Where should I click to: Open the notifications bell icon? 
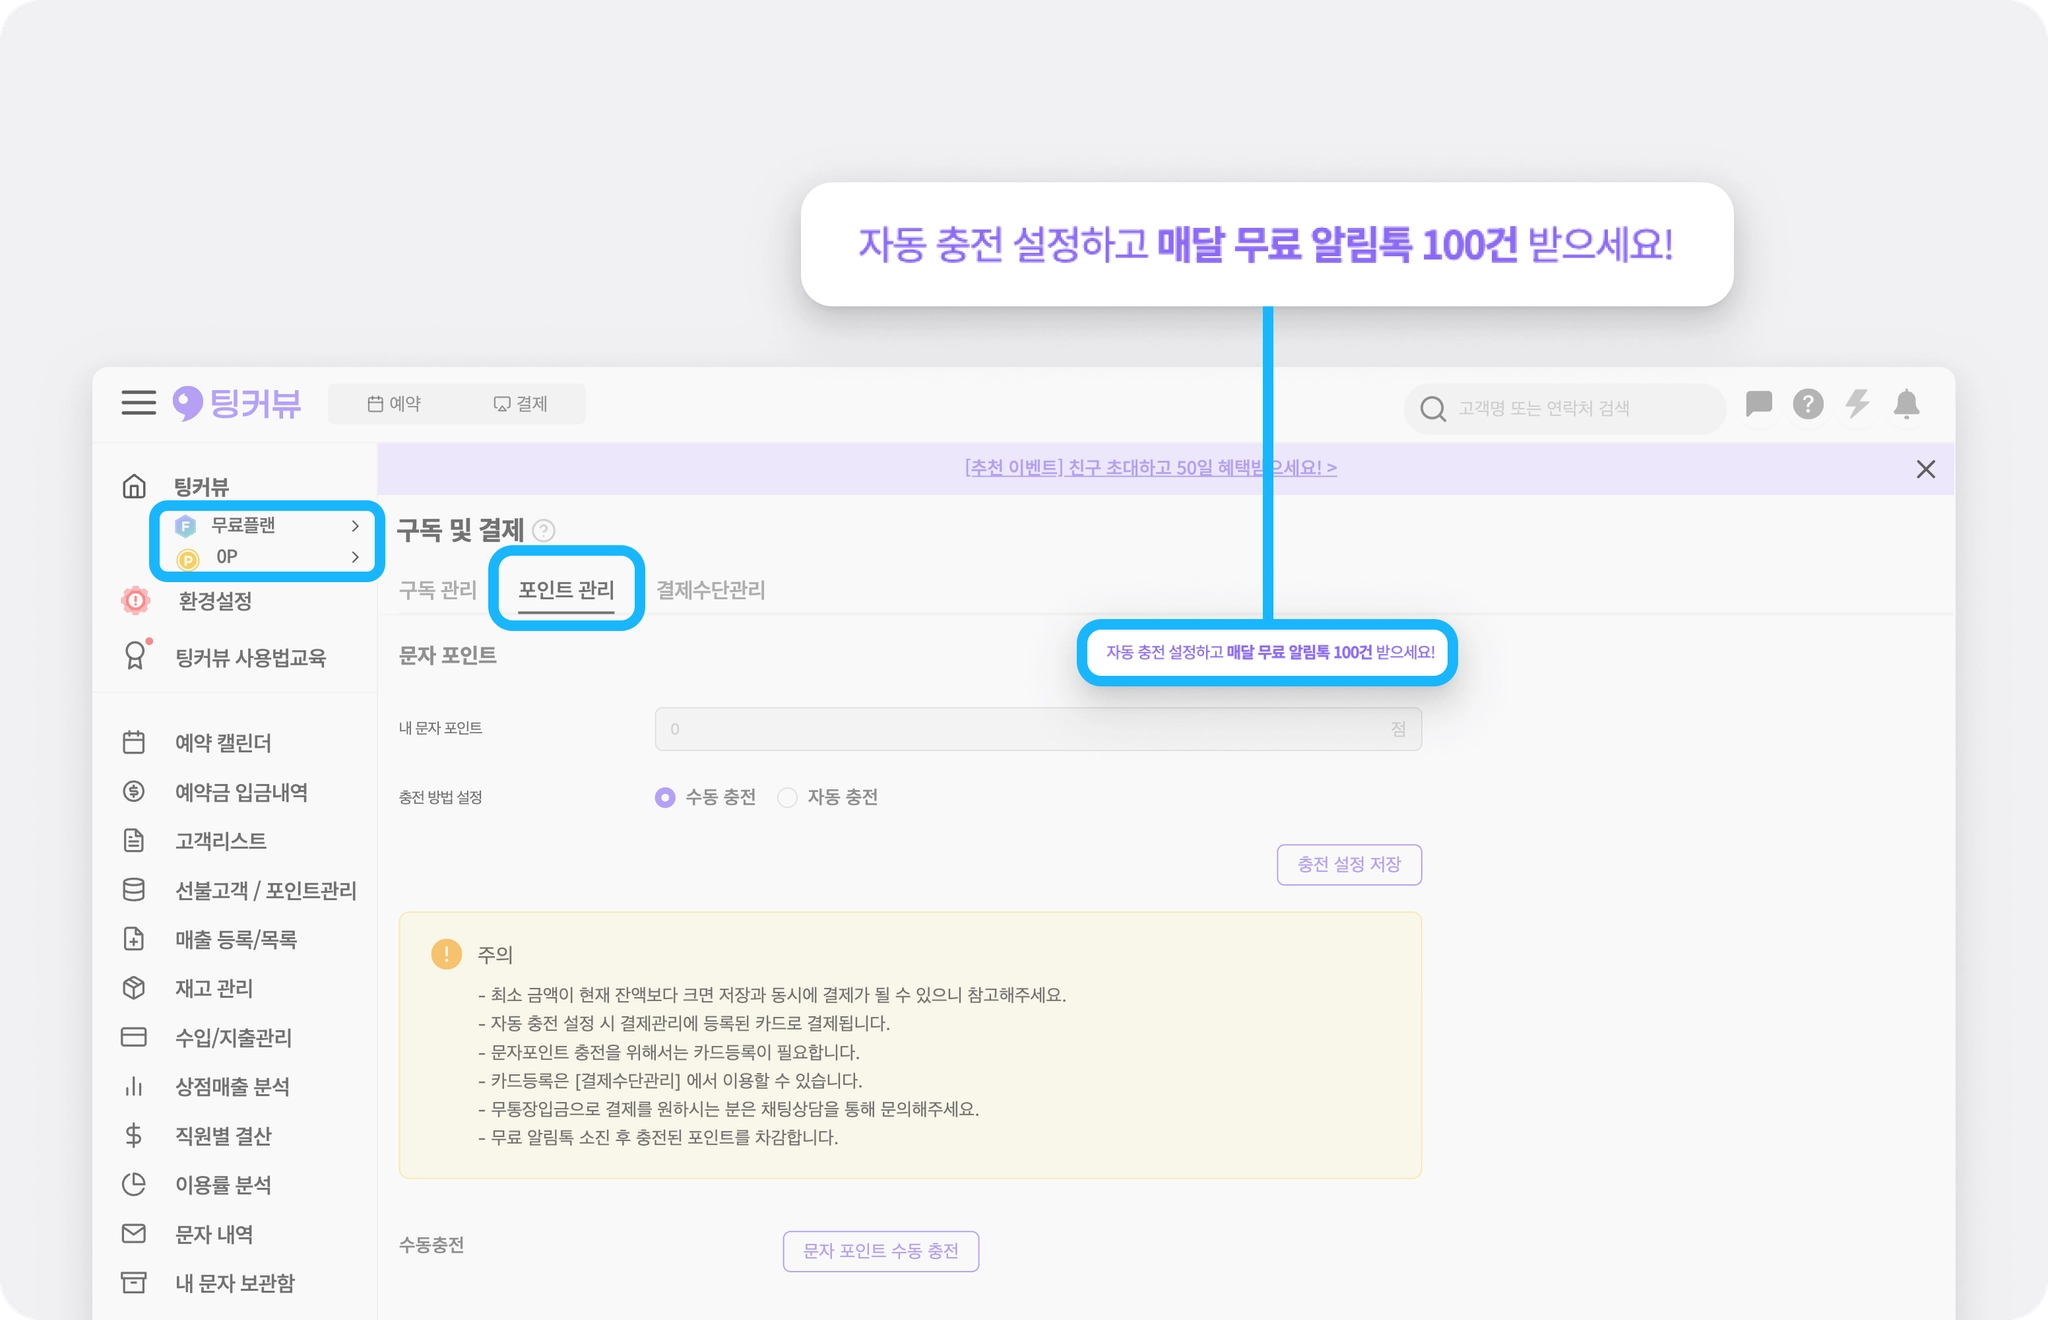pyautogui.click(x=1906, y=404)
